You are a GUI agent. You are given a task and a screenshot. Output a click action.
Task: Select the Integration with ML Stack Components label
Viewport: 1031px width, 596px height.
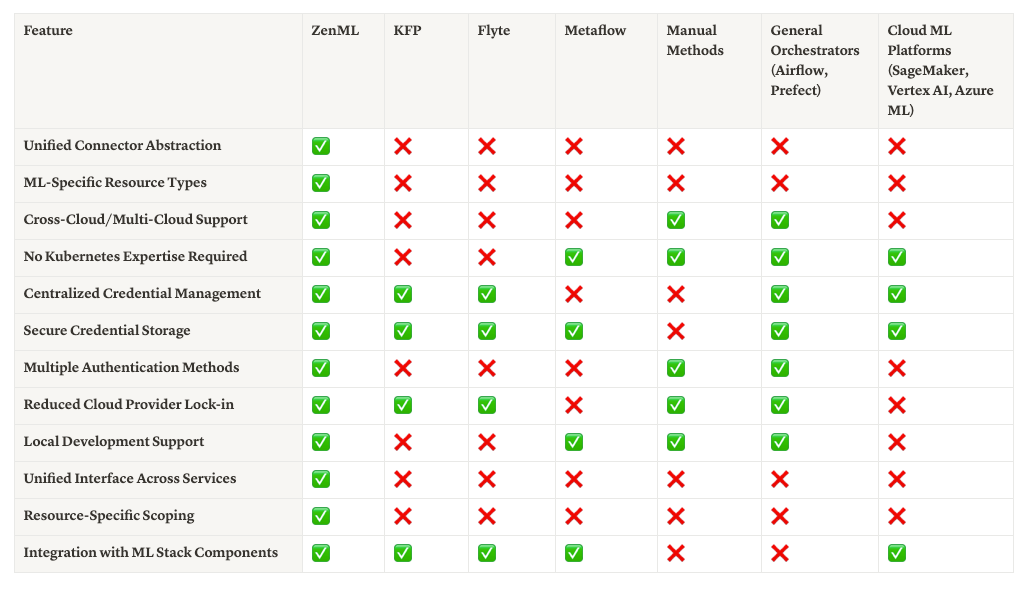click(x=151, y=553)
